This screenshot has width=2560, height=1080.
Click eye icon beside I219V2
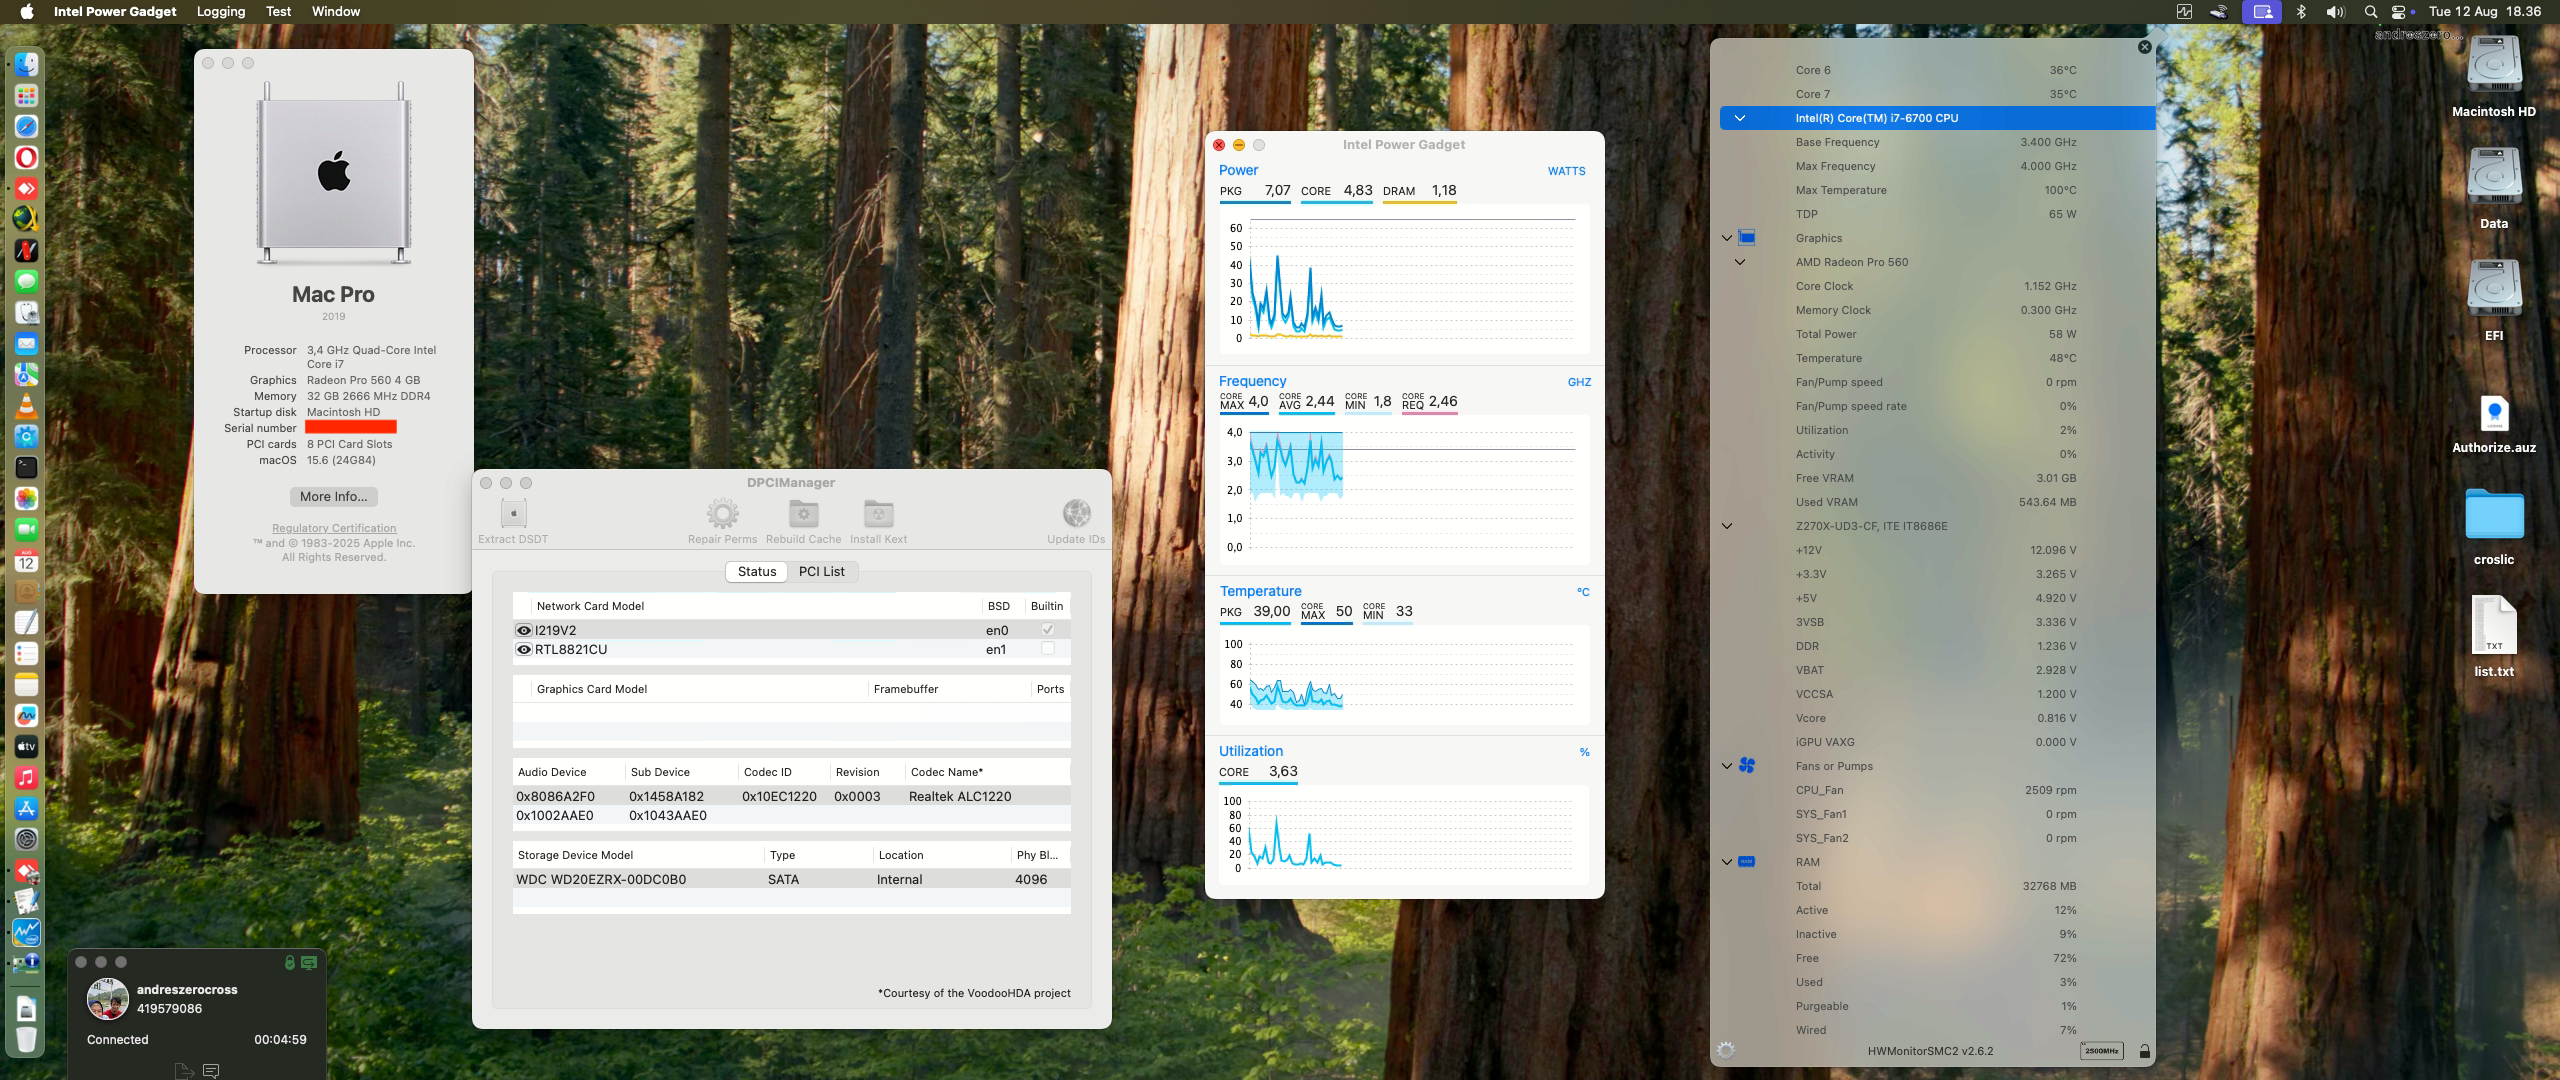coord(523,631)
